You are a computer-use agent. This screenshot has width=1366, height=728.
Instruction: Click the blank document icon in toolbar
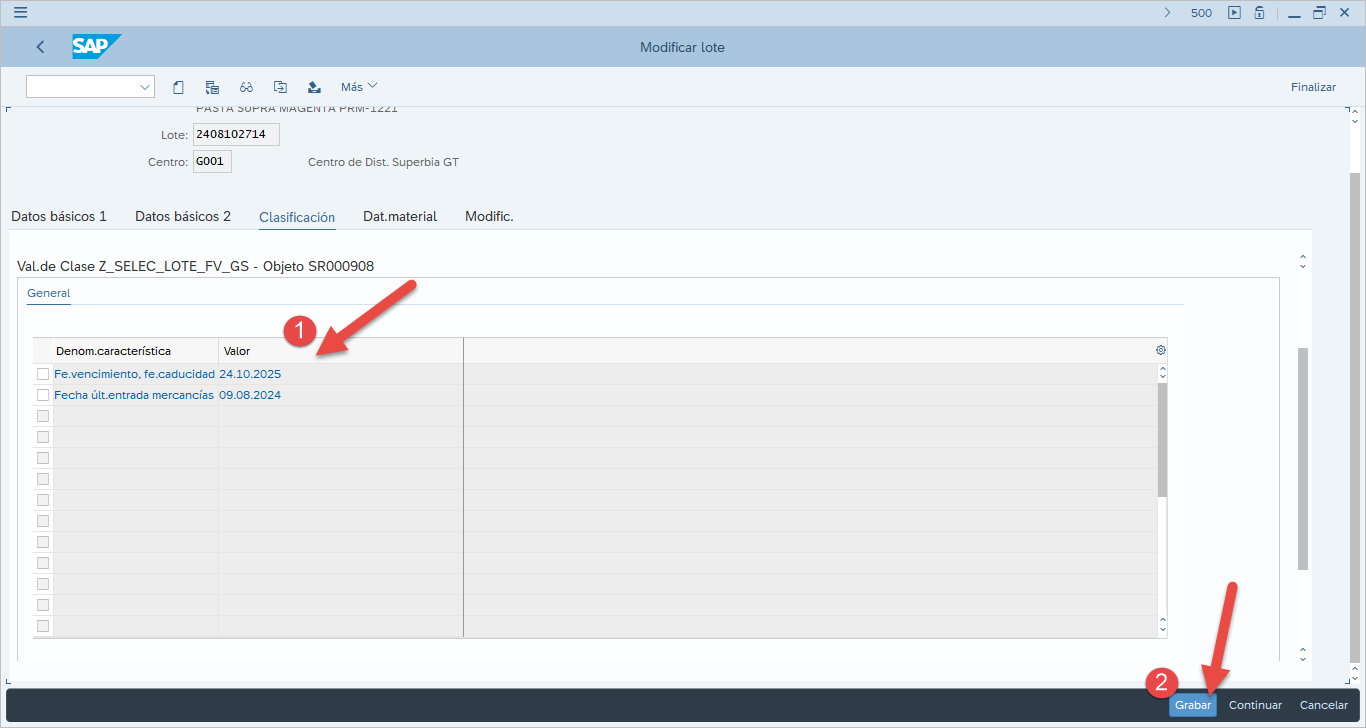pos(178,87)
